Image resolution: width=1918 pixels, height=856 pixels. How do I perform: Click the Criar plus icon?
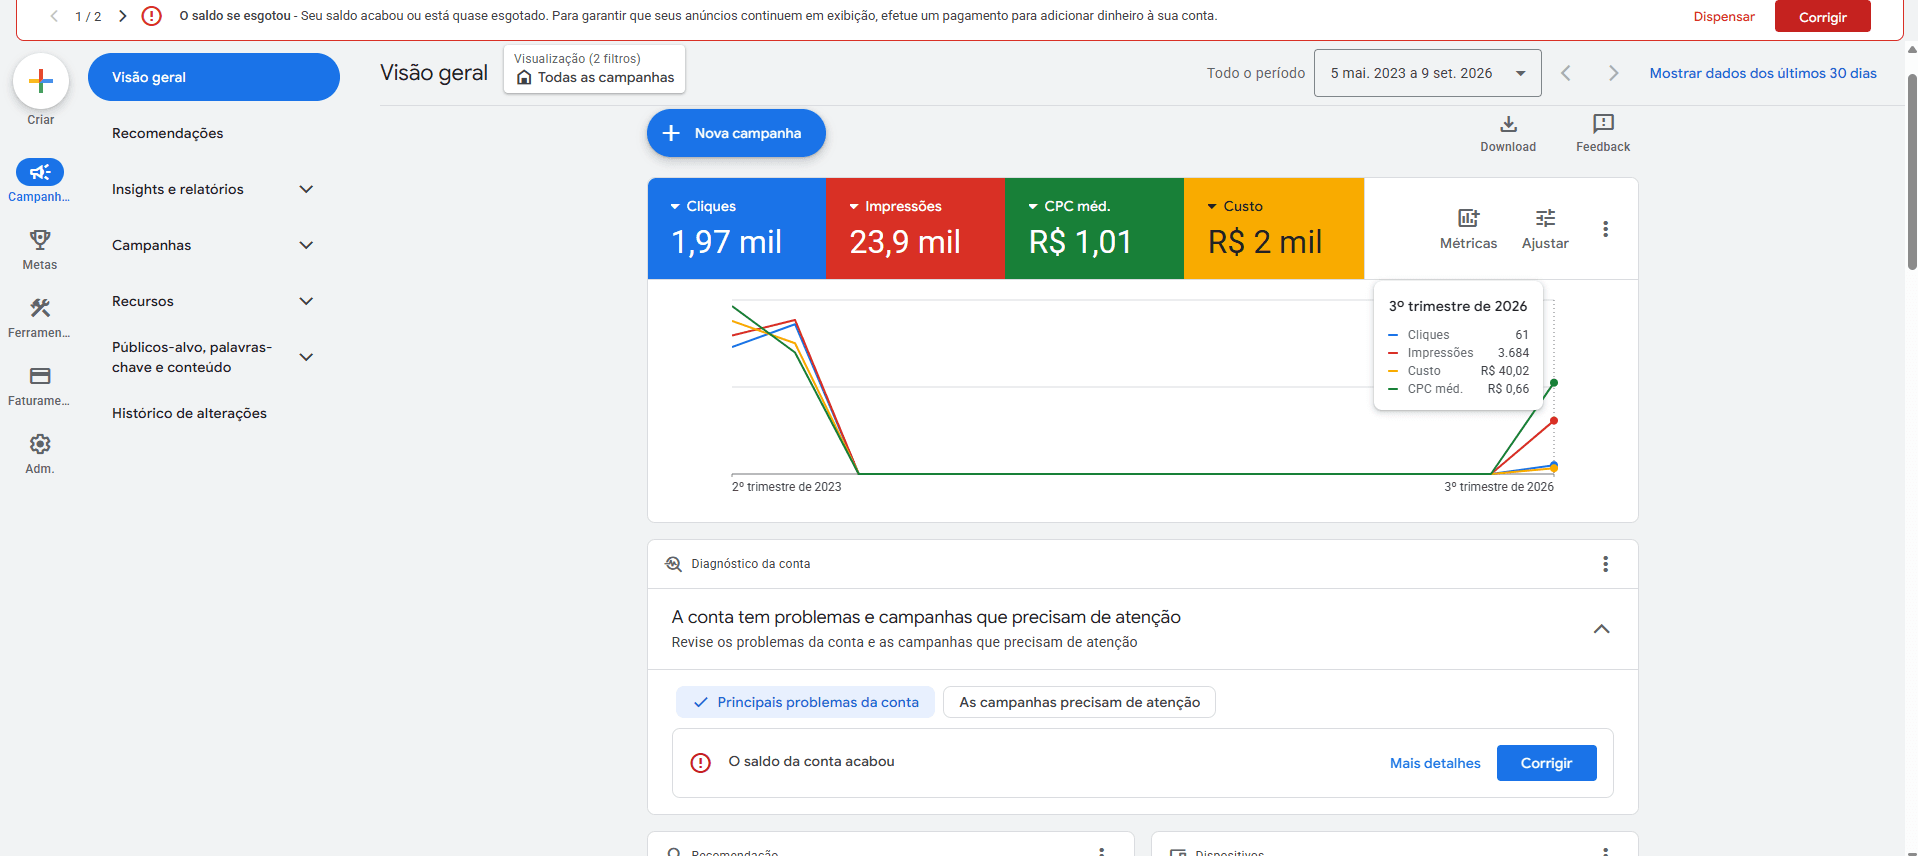pyautogui.click(x=41, y=81)
